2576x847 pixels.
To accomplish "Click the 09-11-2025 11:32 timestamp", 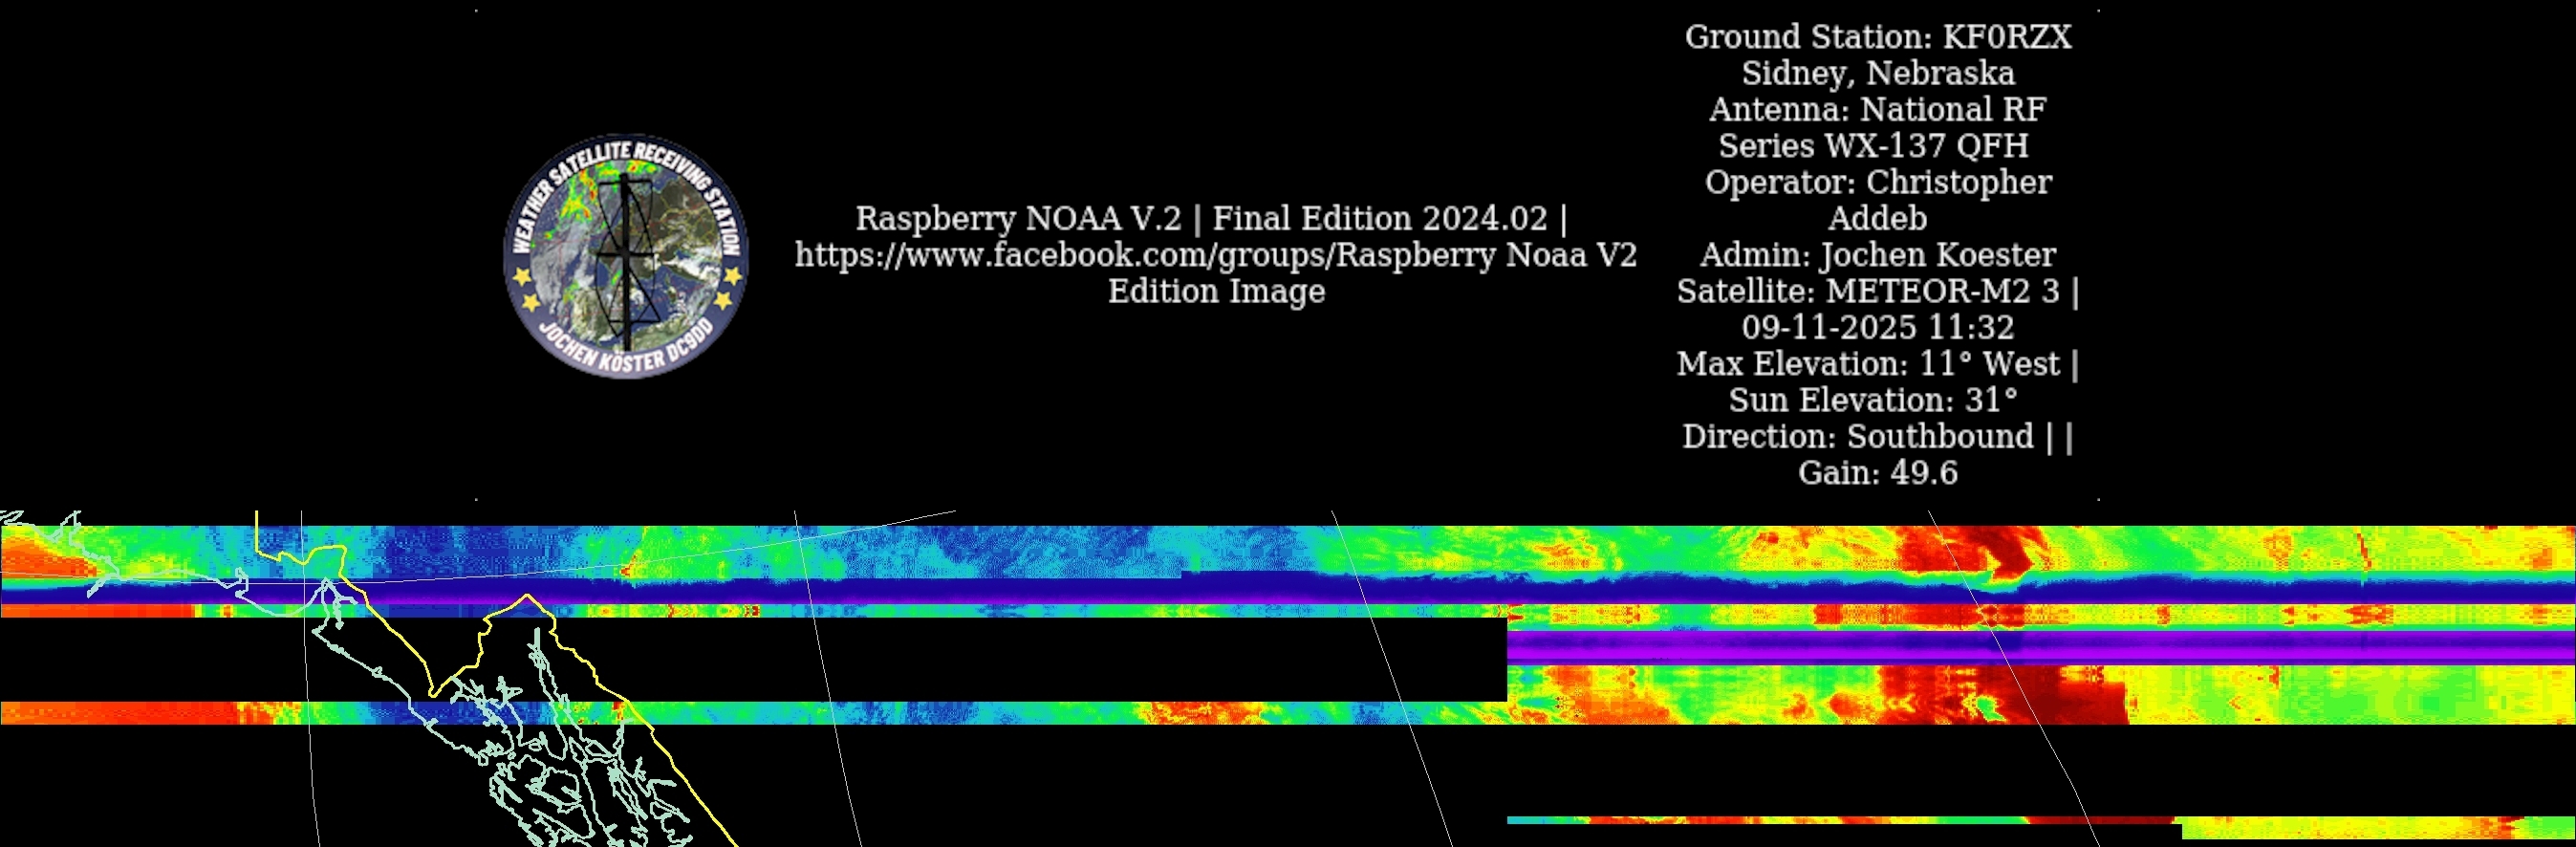I will tap(1877, 327).
